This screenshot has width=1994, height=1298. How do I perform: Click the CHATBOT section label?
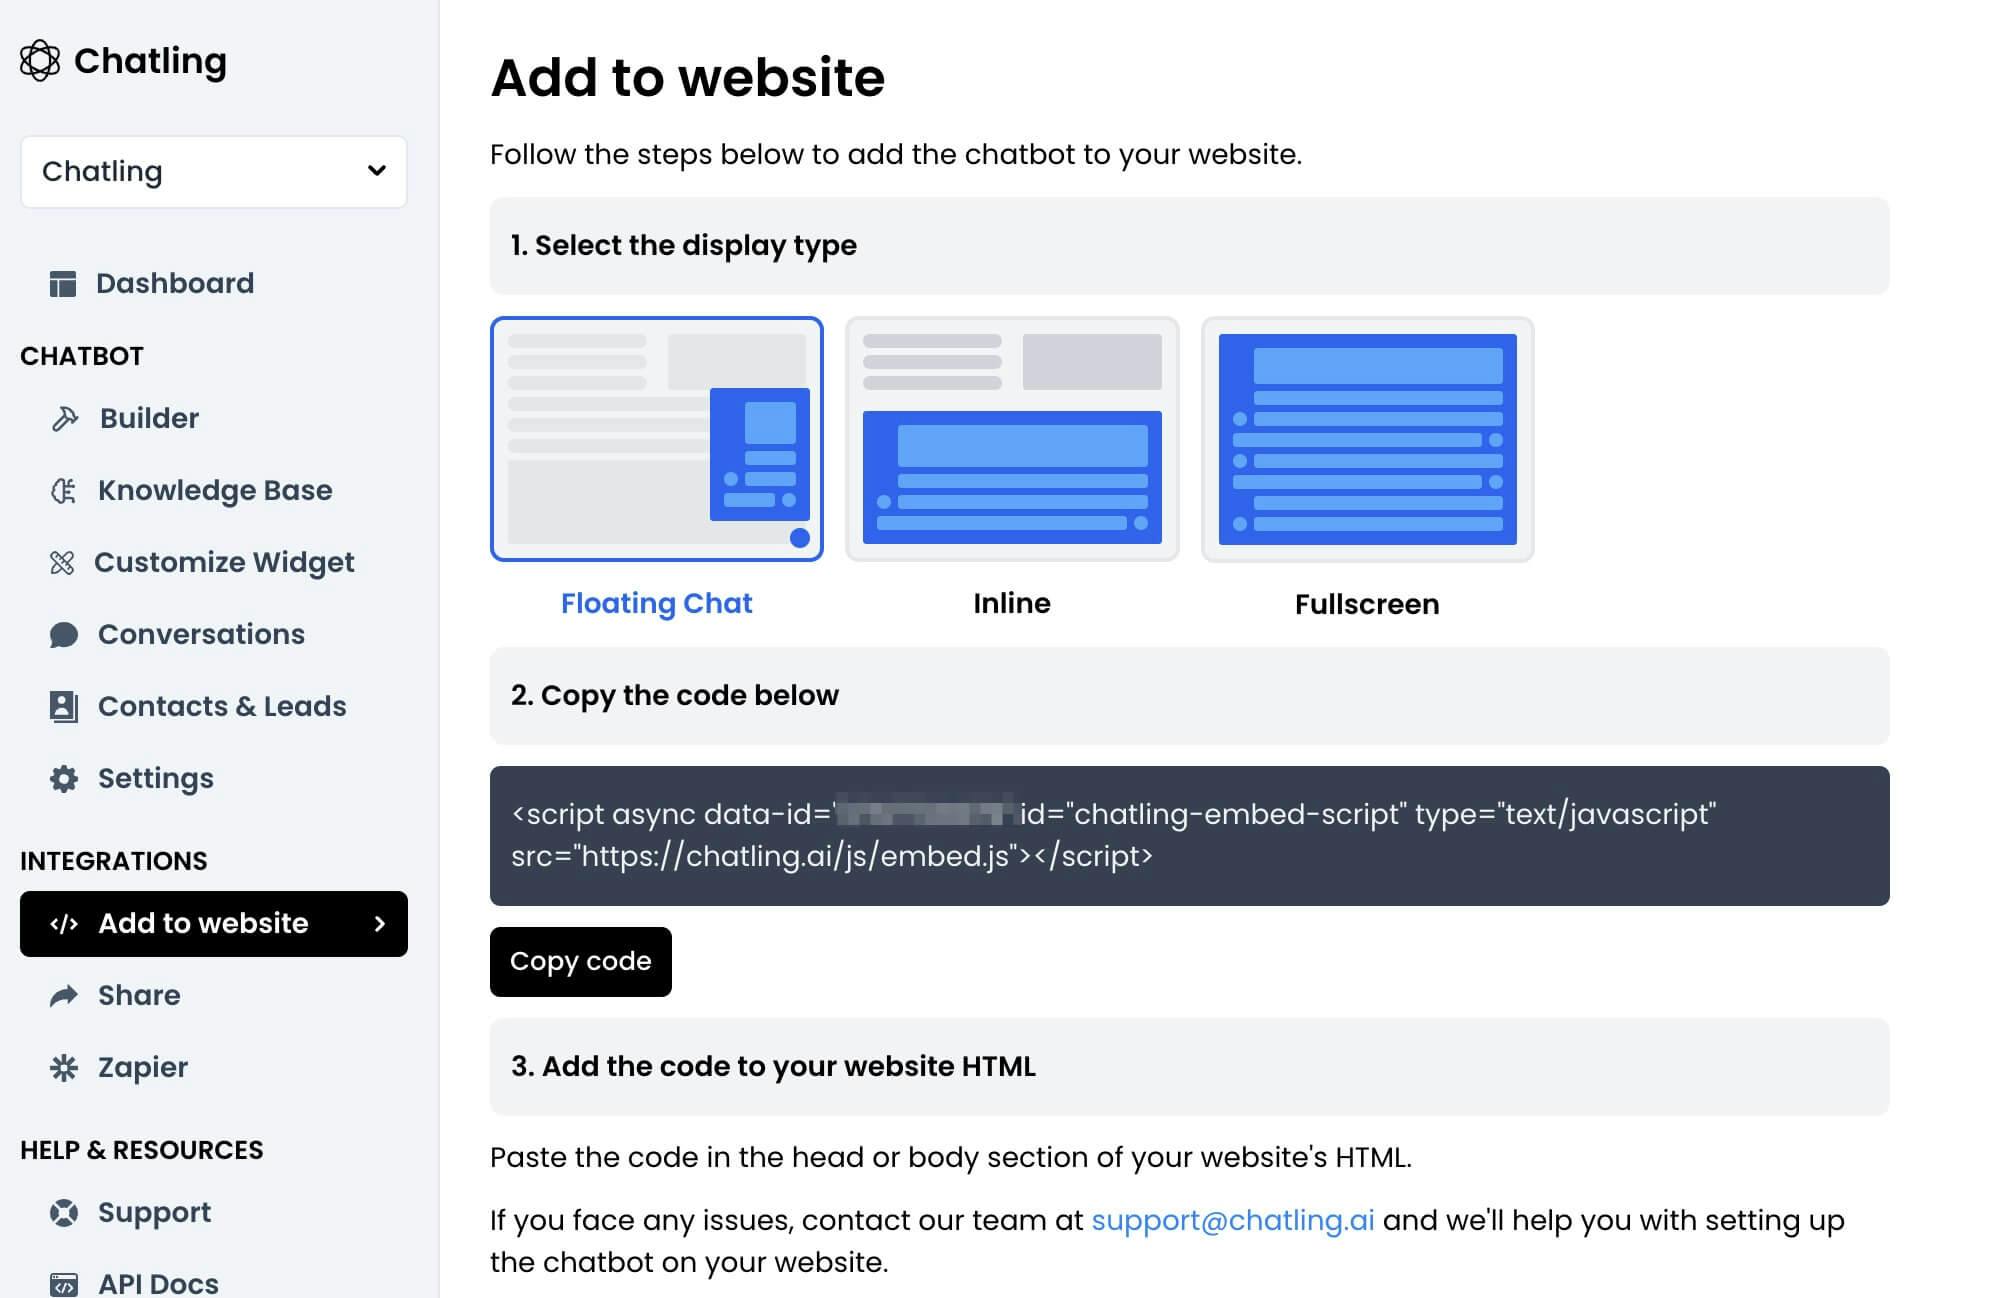pos(82,357)
